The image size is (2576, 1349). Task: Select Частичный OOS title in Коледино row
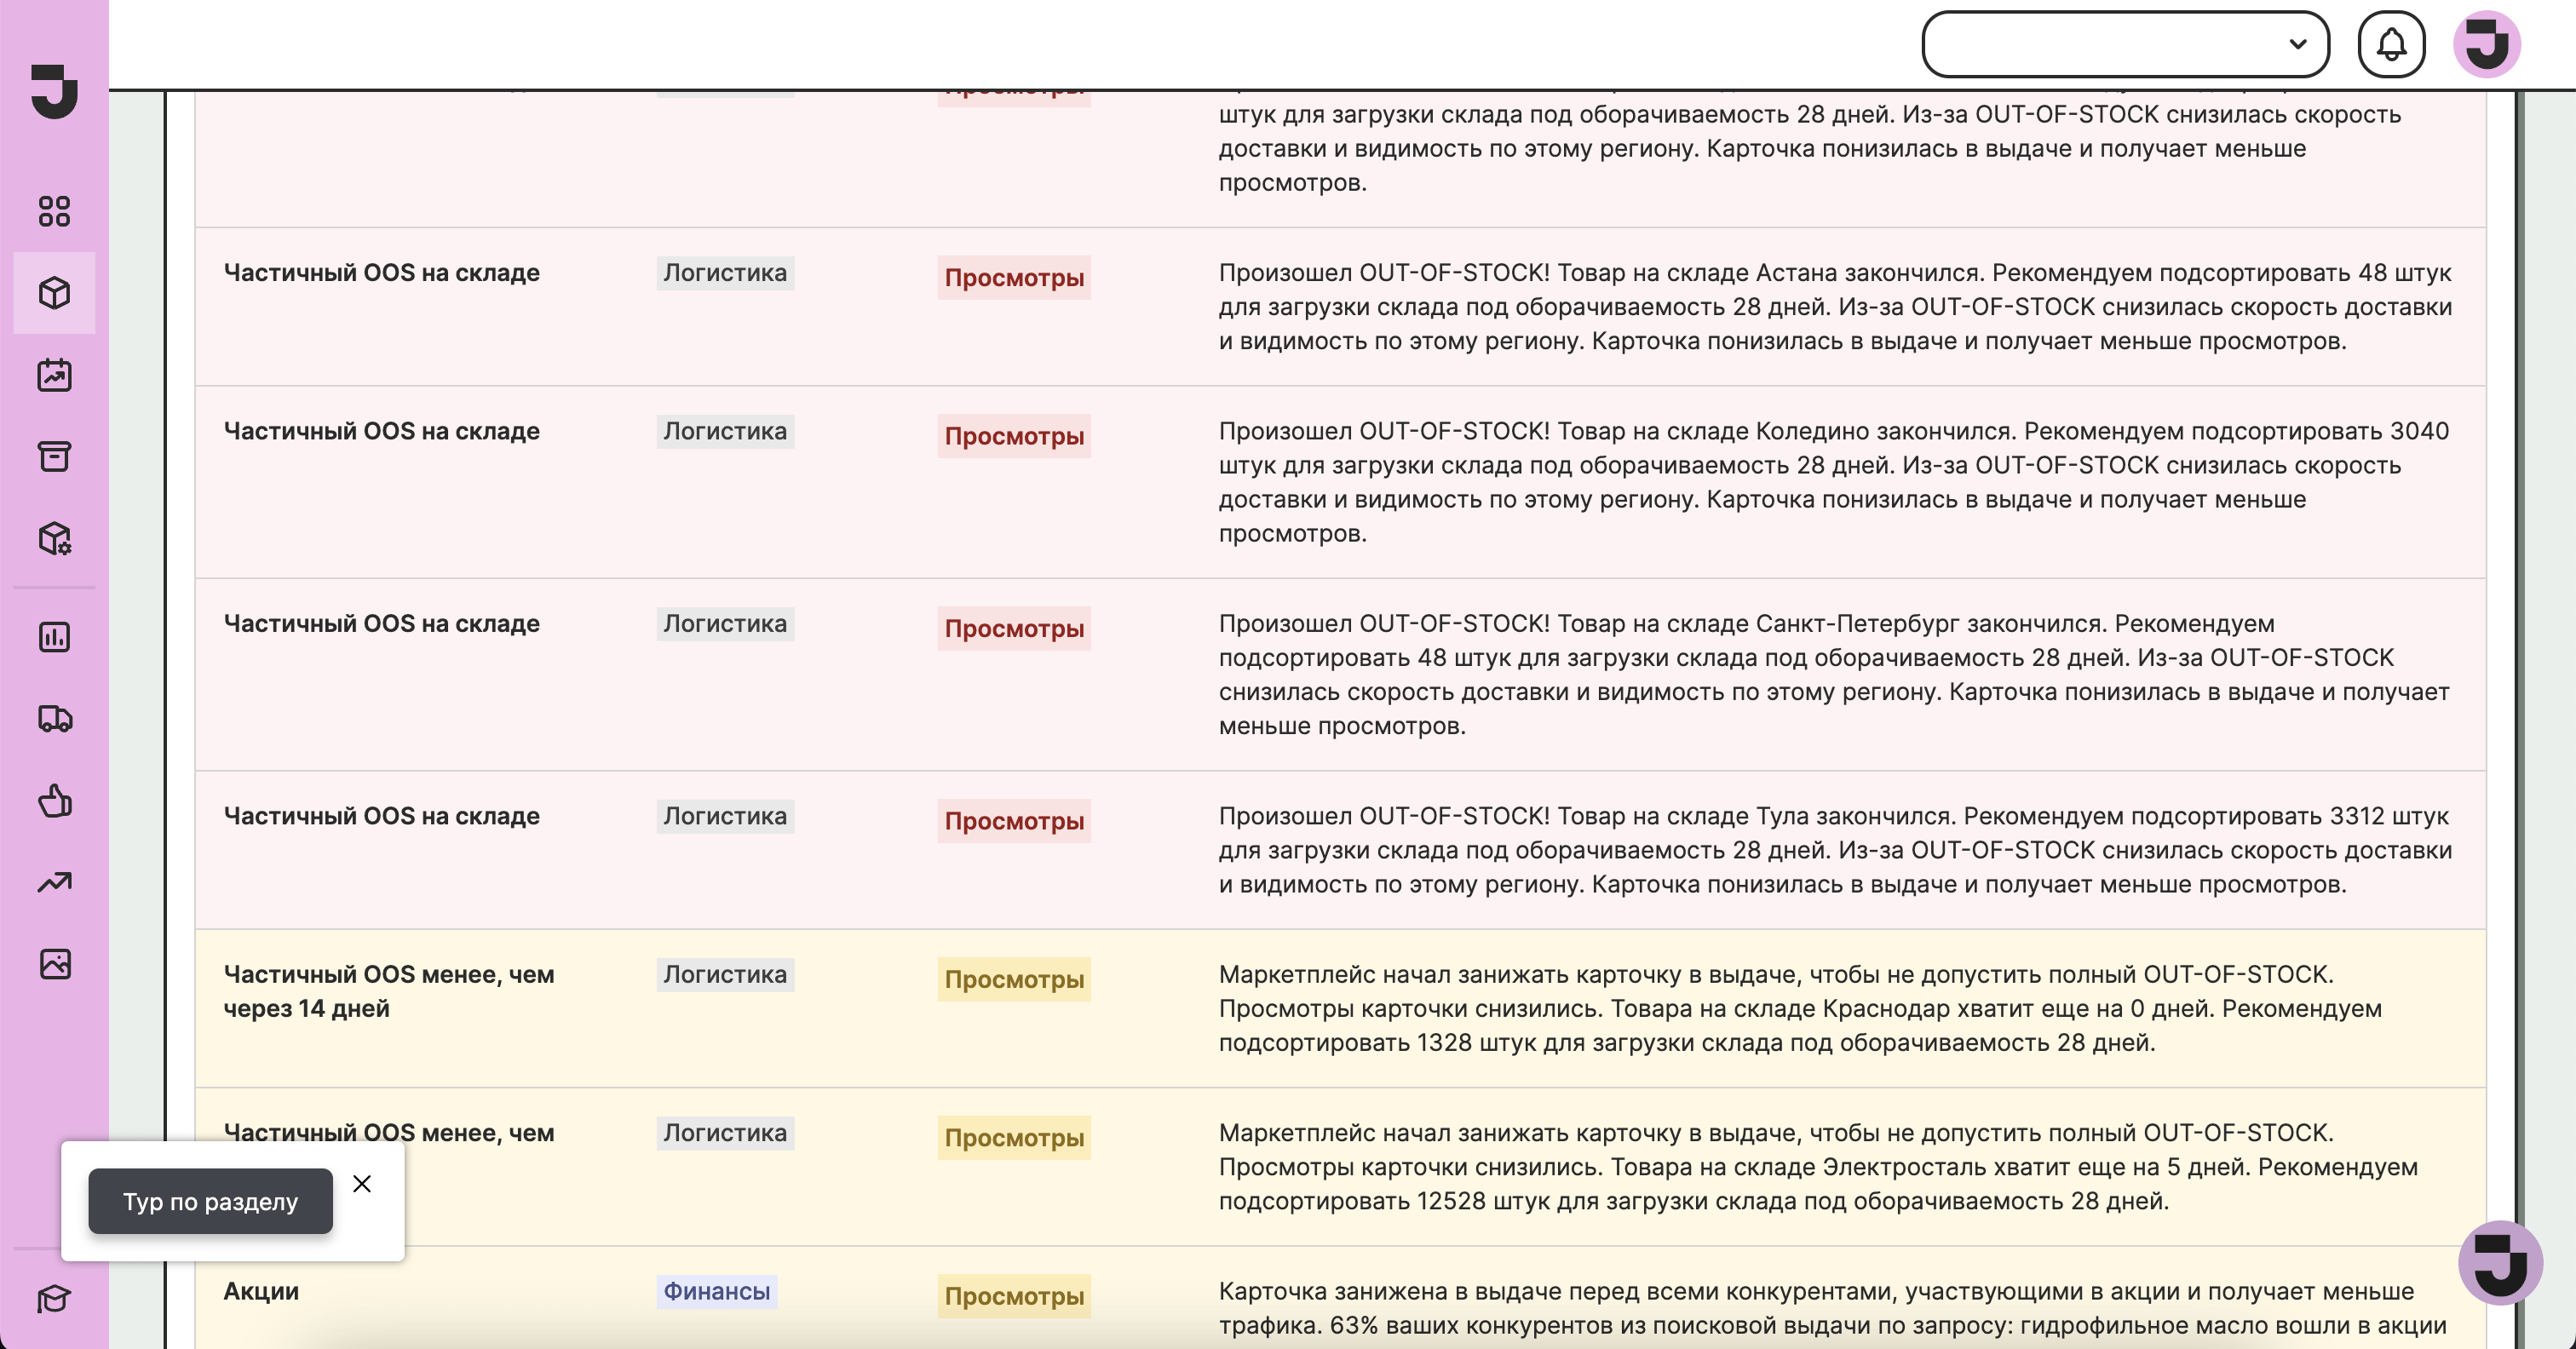381,431
